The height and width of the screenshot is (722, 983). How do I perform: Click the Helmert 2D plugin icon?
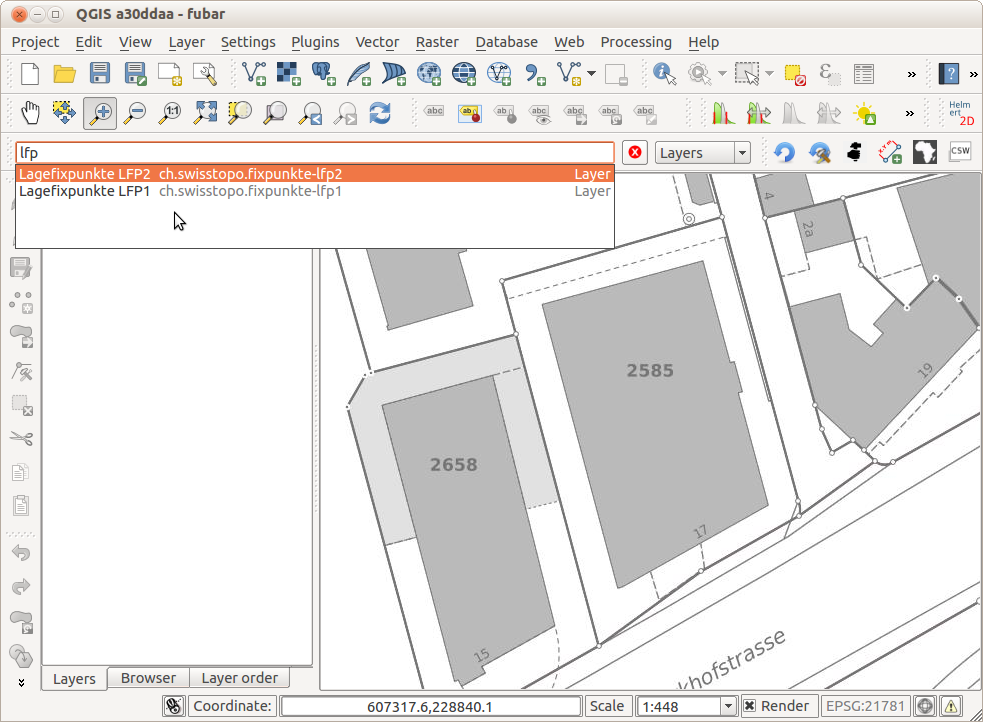960,113
